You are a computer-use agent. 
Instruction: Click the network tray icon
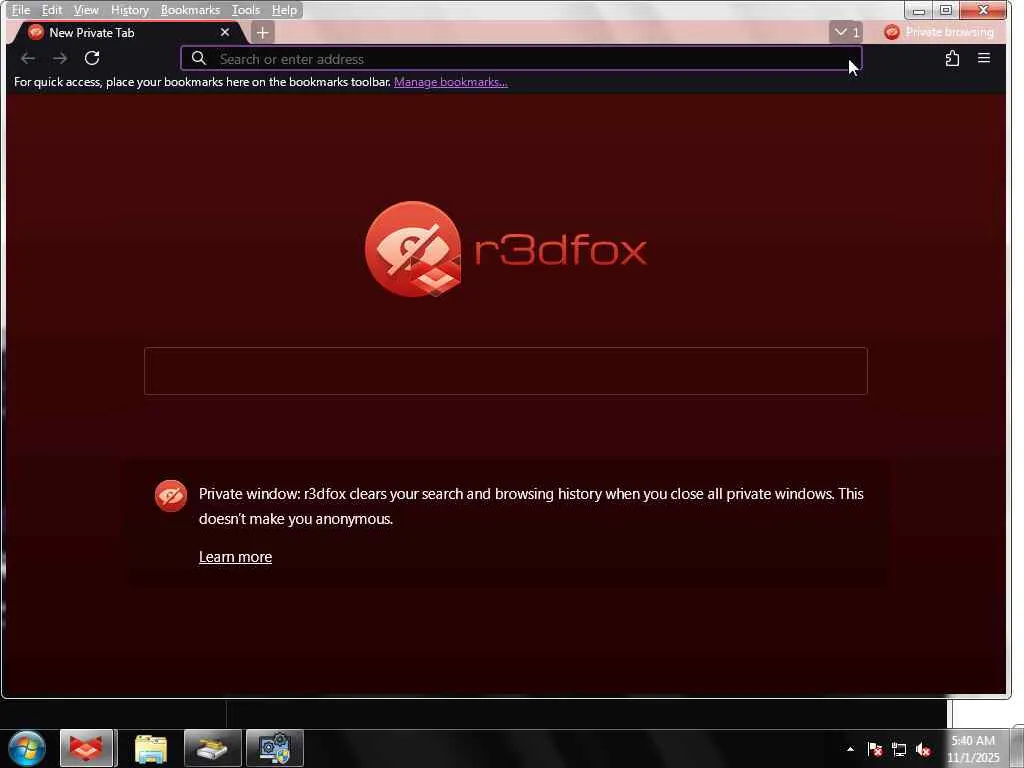point(899,750)
